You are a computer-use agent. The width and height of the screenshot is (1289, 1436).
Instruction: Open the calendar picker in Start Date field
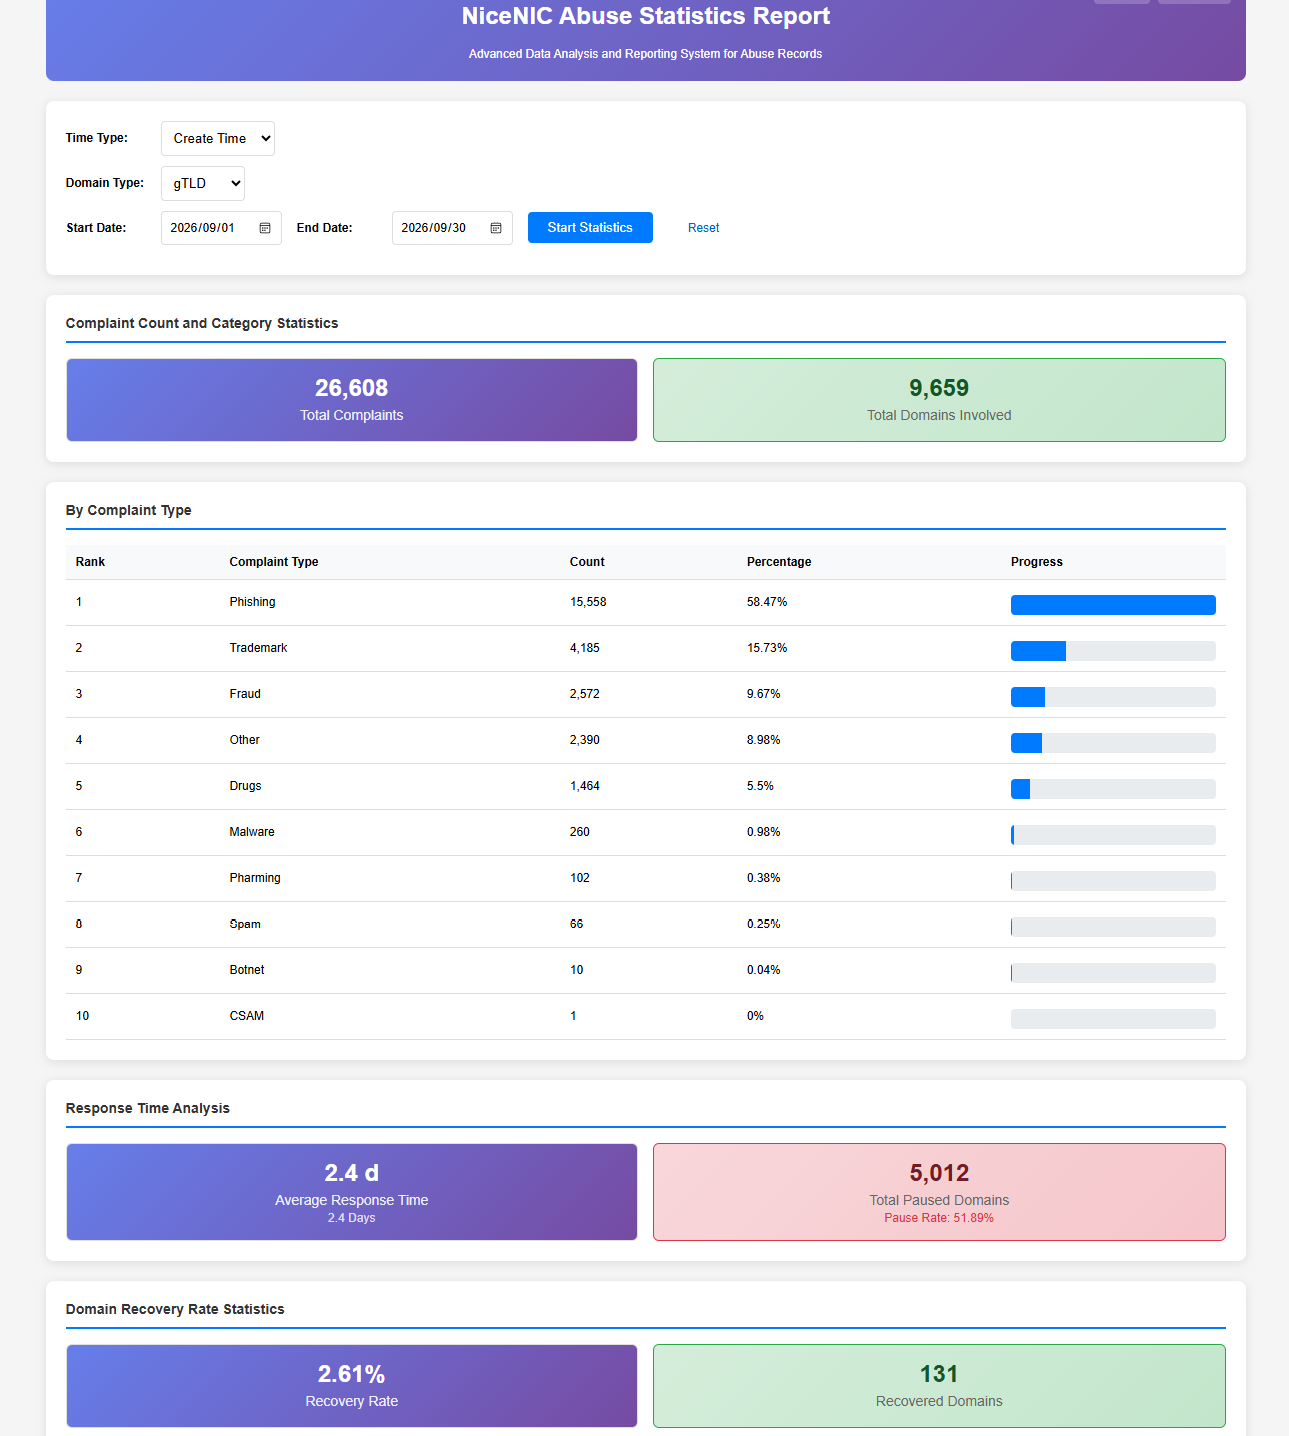coord(265,228)
